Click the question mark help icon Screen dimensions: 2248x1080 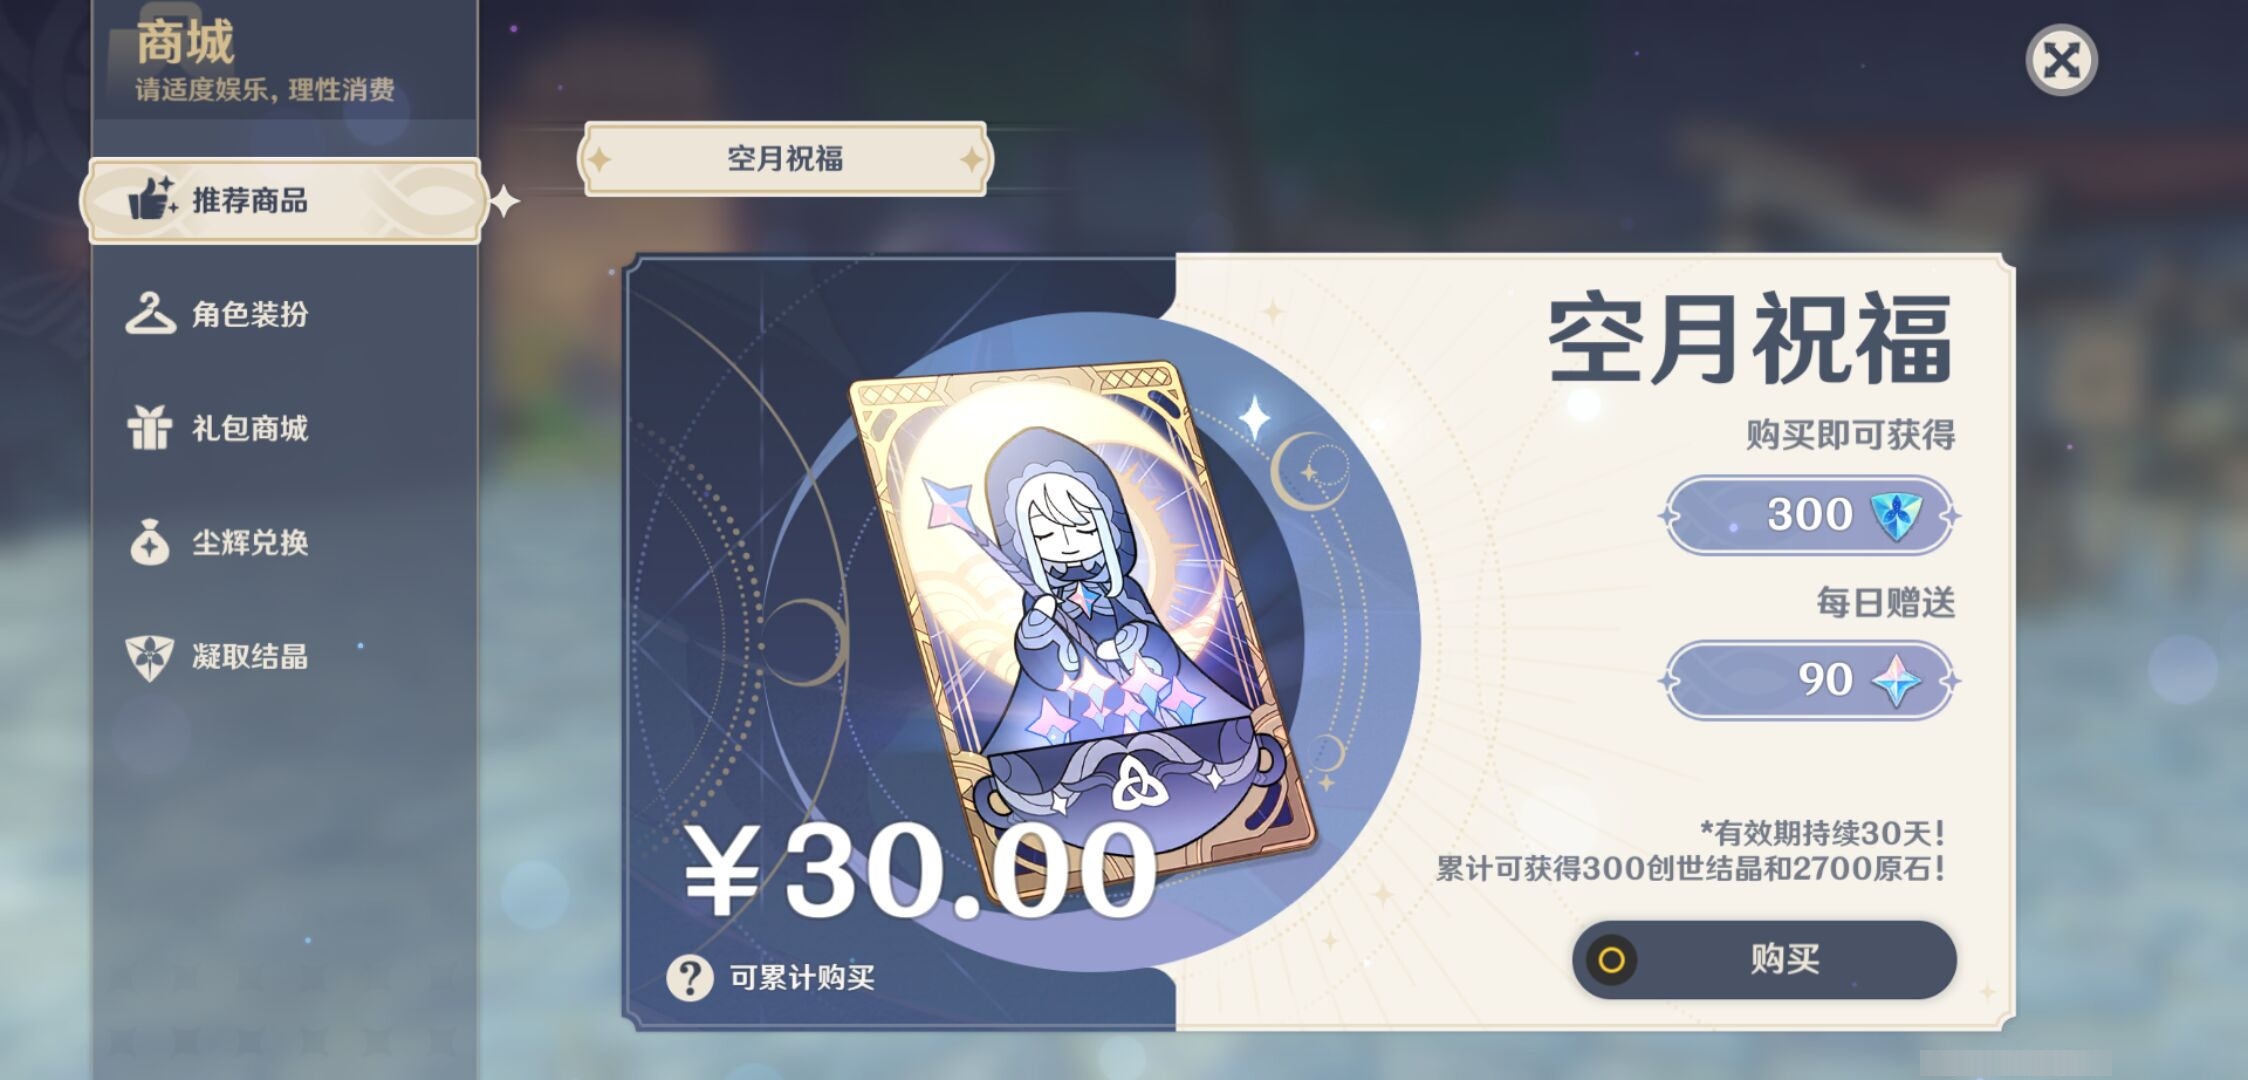point(690,977)
